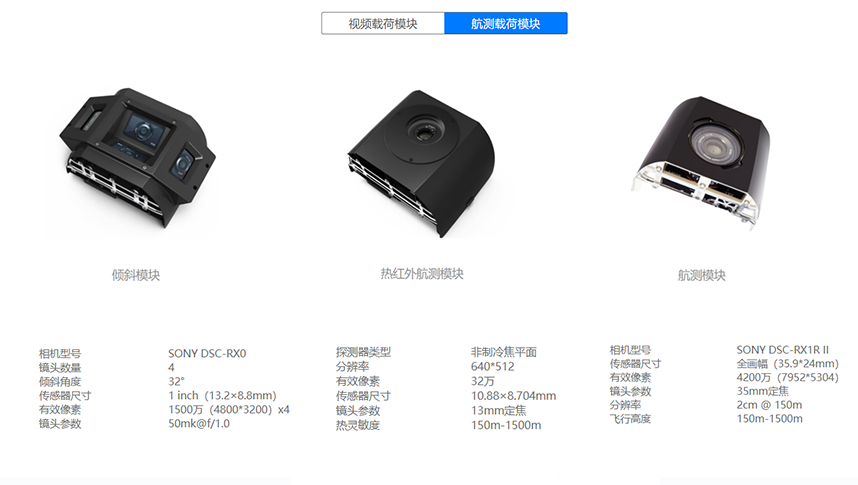This screenshot has width=858, height=485.
Task: Open the 热红外航测模块 title link
Action: point(422,274)
